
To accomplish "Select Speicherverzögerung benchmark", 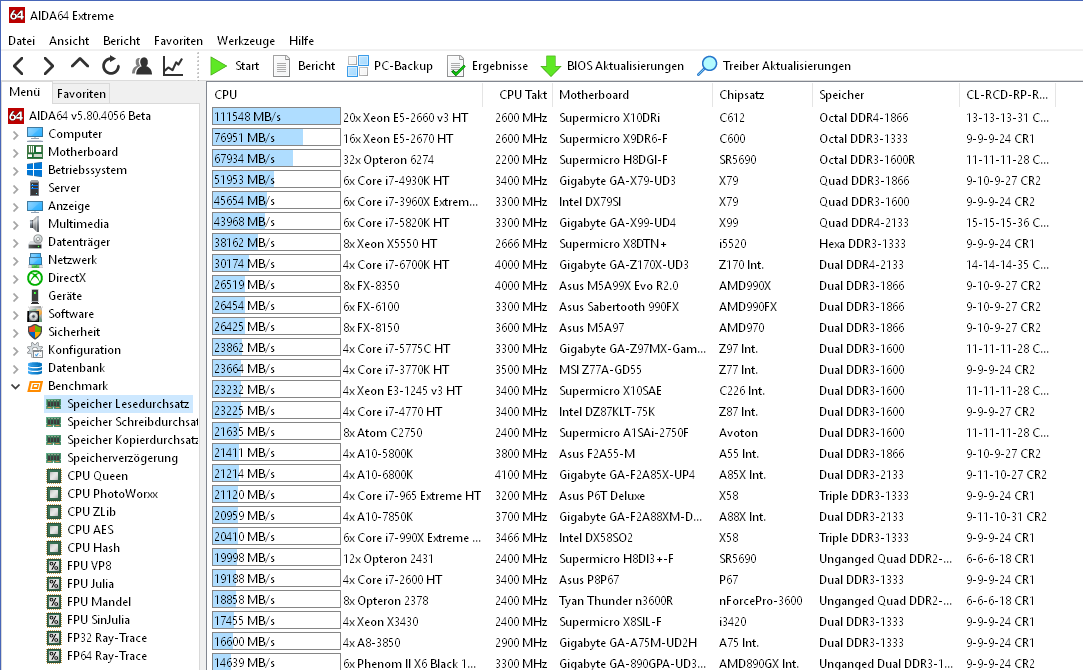I will [x=112, y=458].
